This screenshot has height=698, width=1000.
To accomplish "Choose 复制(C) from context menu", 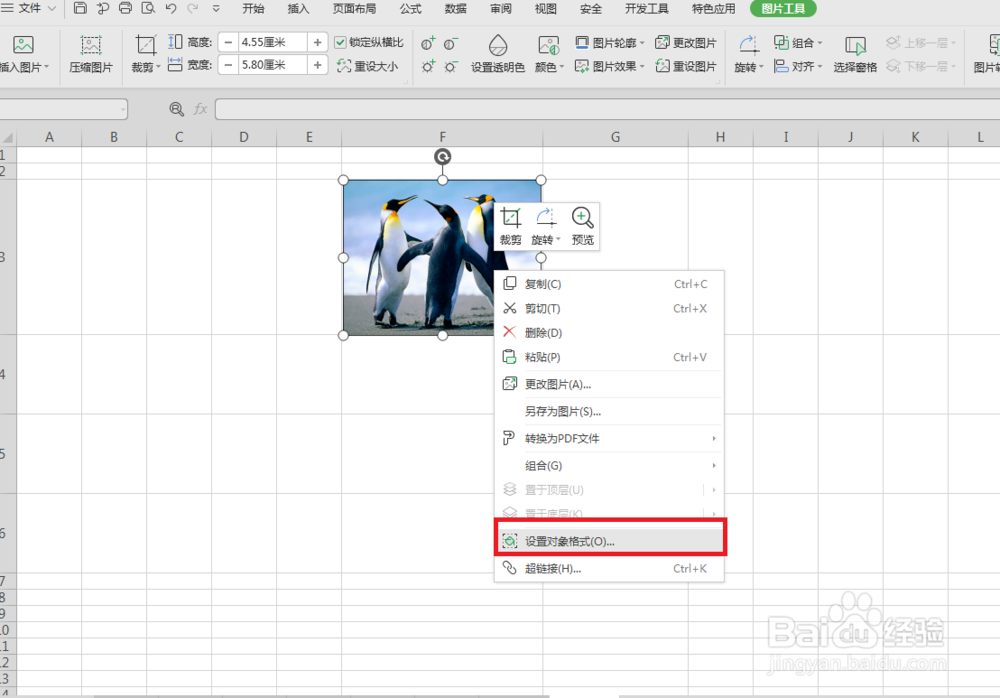I will tap(609, 284).
